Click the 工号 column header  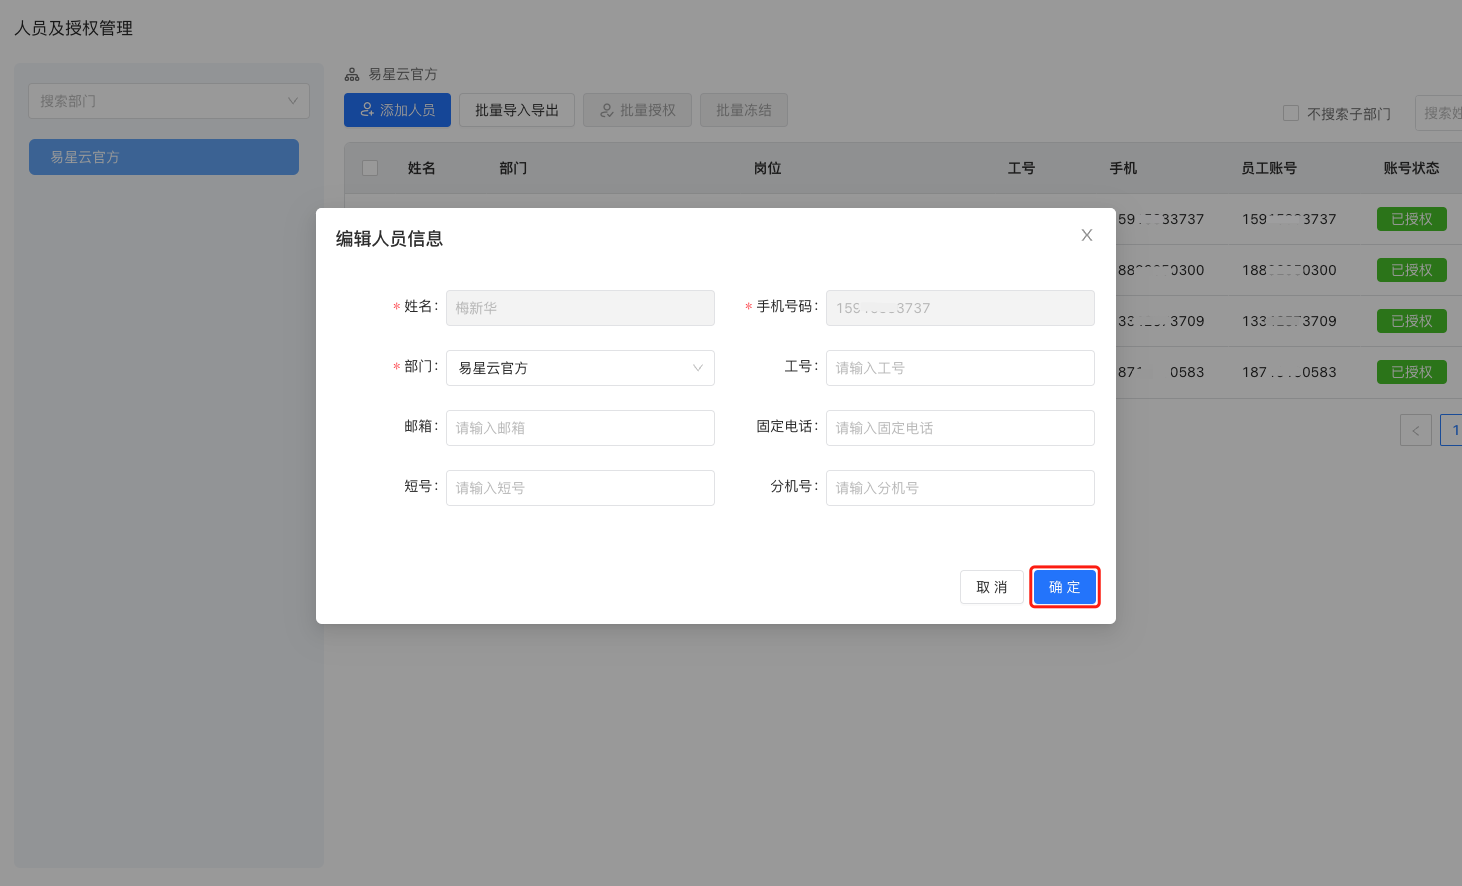pyautogui.click(x=1021, y=168)
